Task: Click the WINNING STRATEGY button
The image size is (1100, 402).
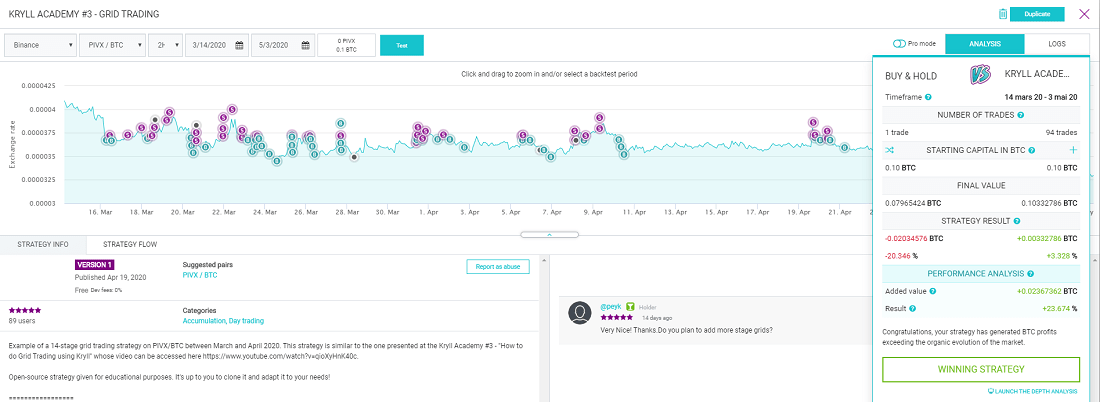Action: 981,369
